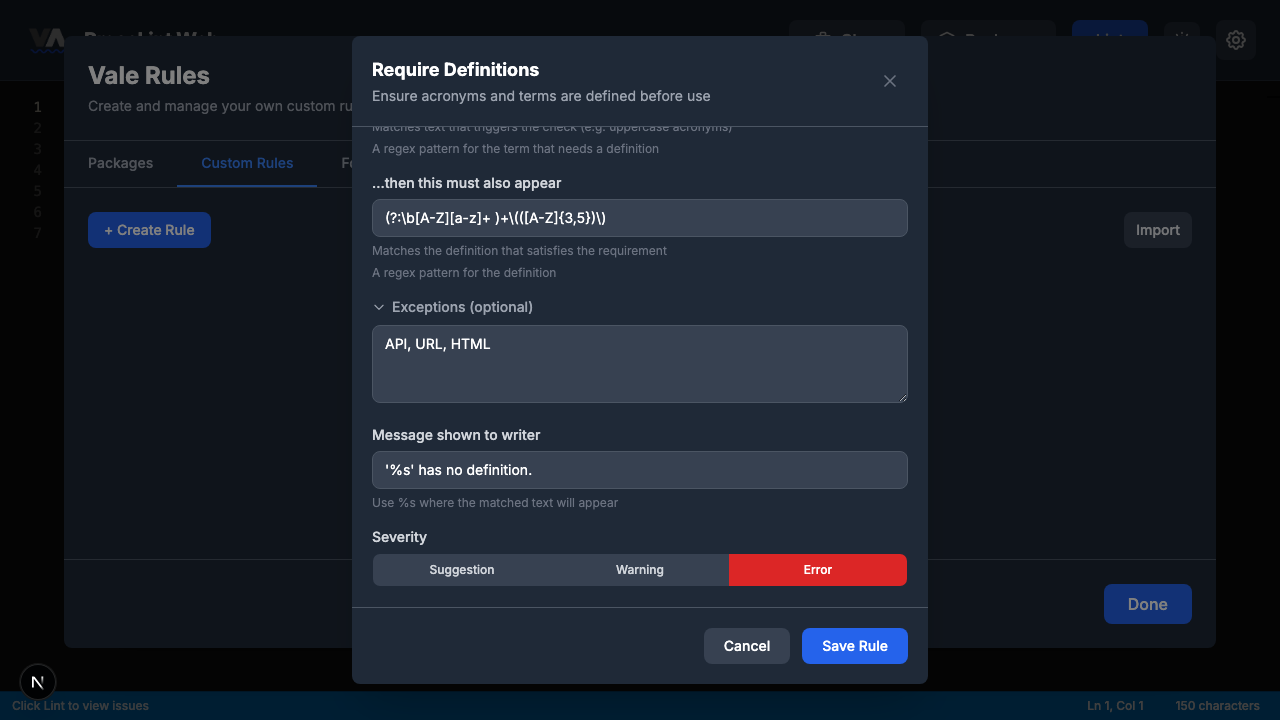
Task: Select the Warning severity option
Action: [639, 569]
